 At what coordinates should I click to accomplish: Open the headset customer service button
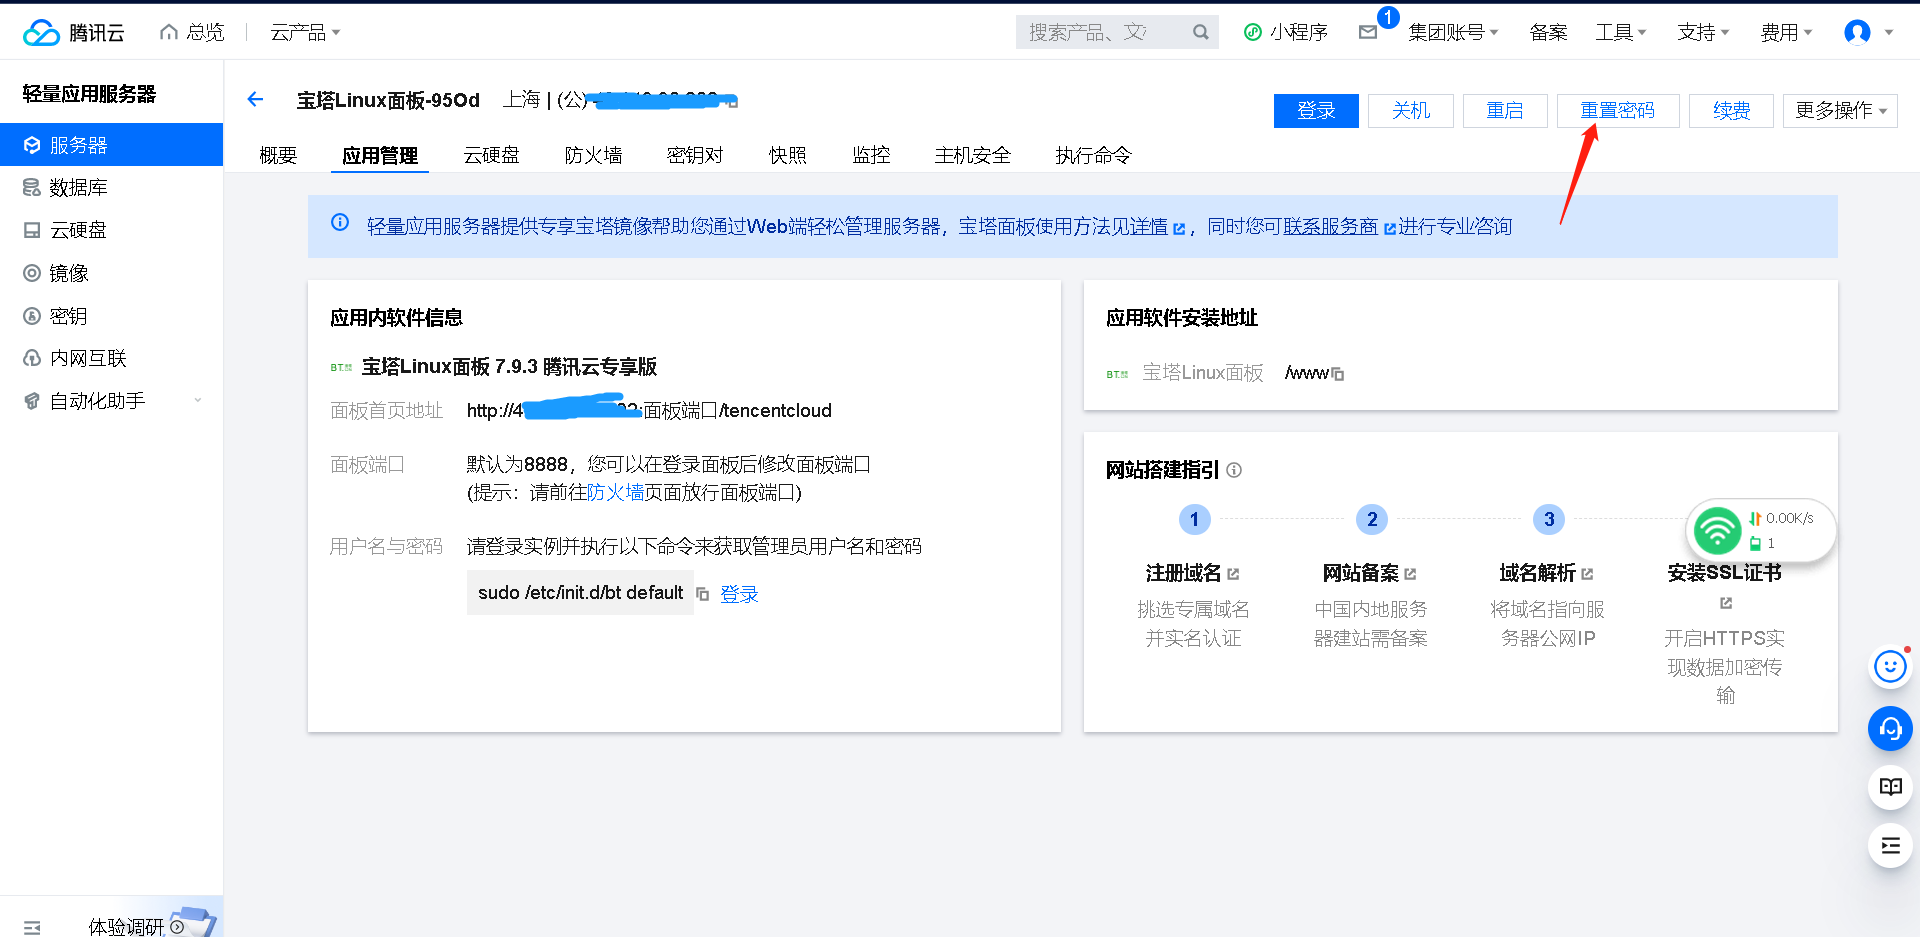click(1890, 729)
